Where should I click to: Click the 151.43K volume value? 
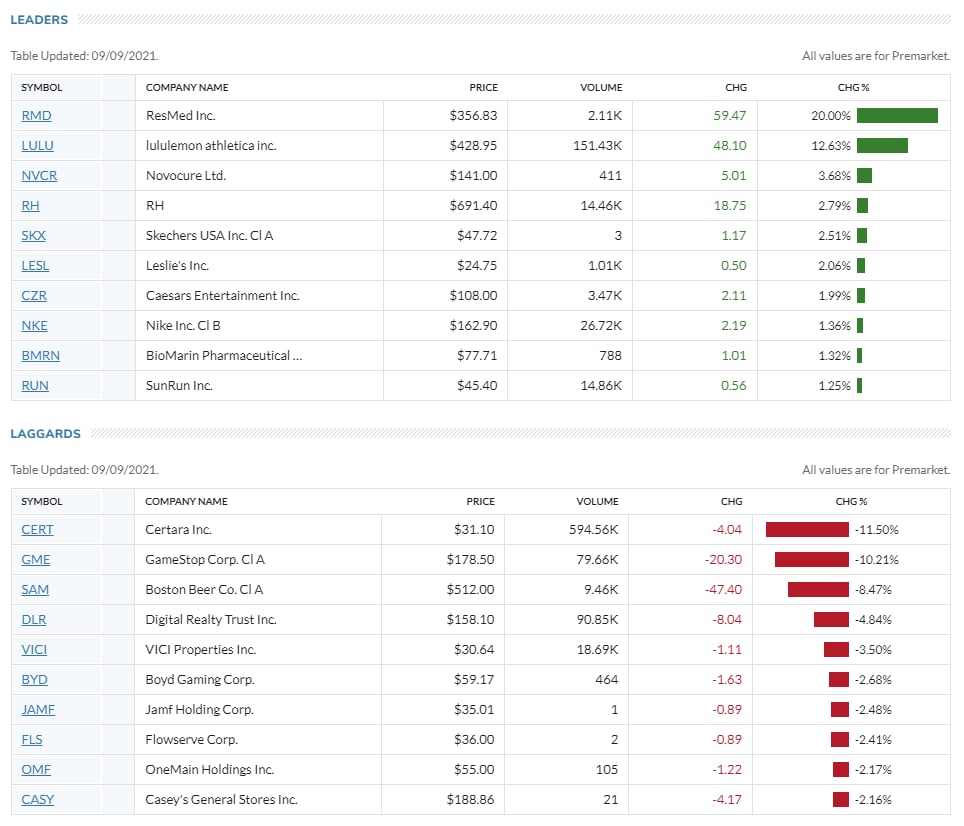click(x=597, y=146)
